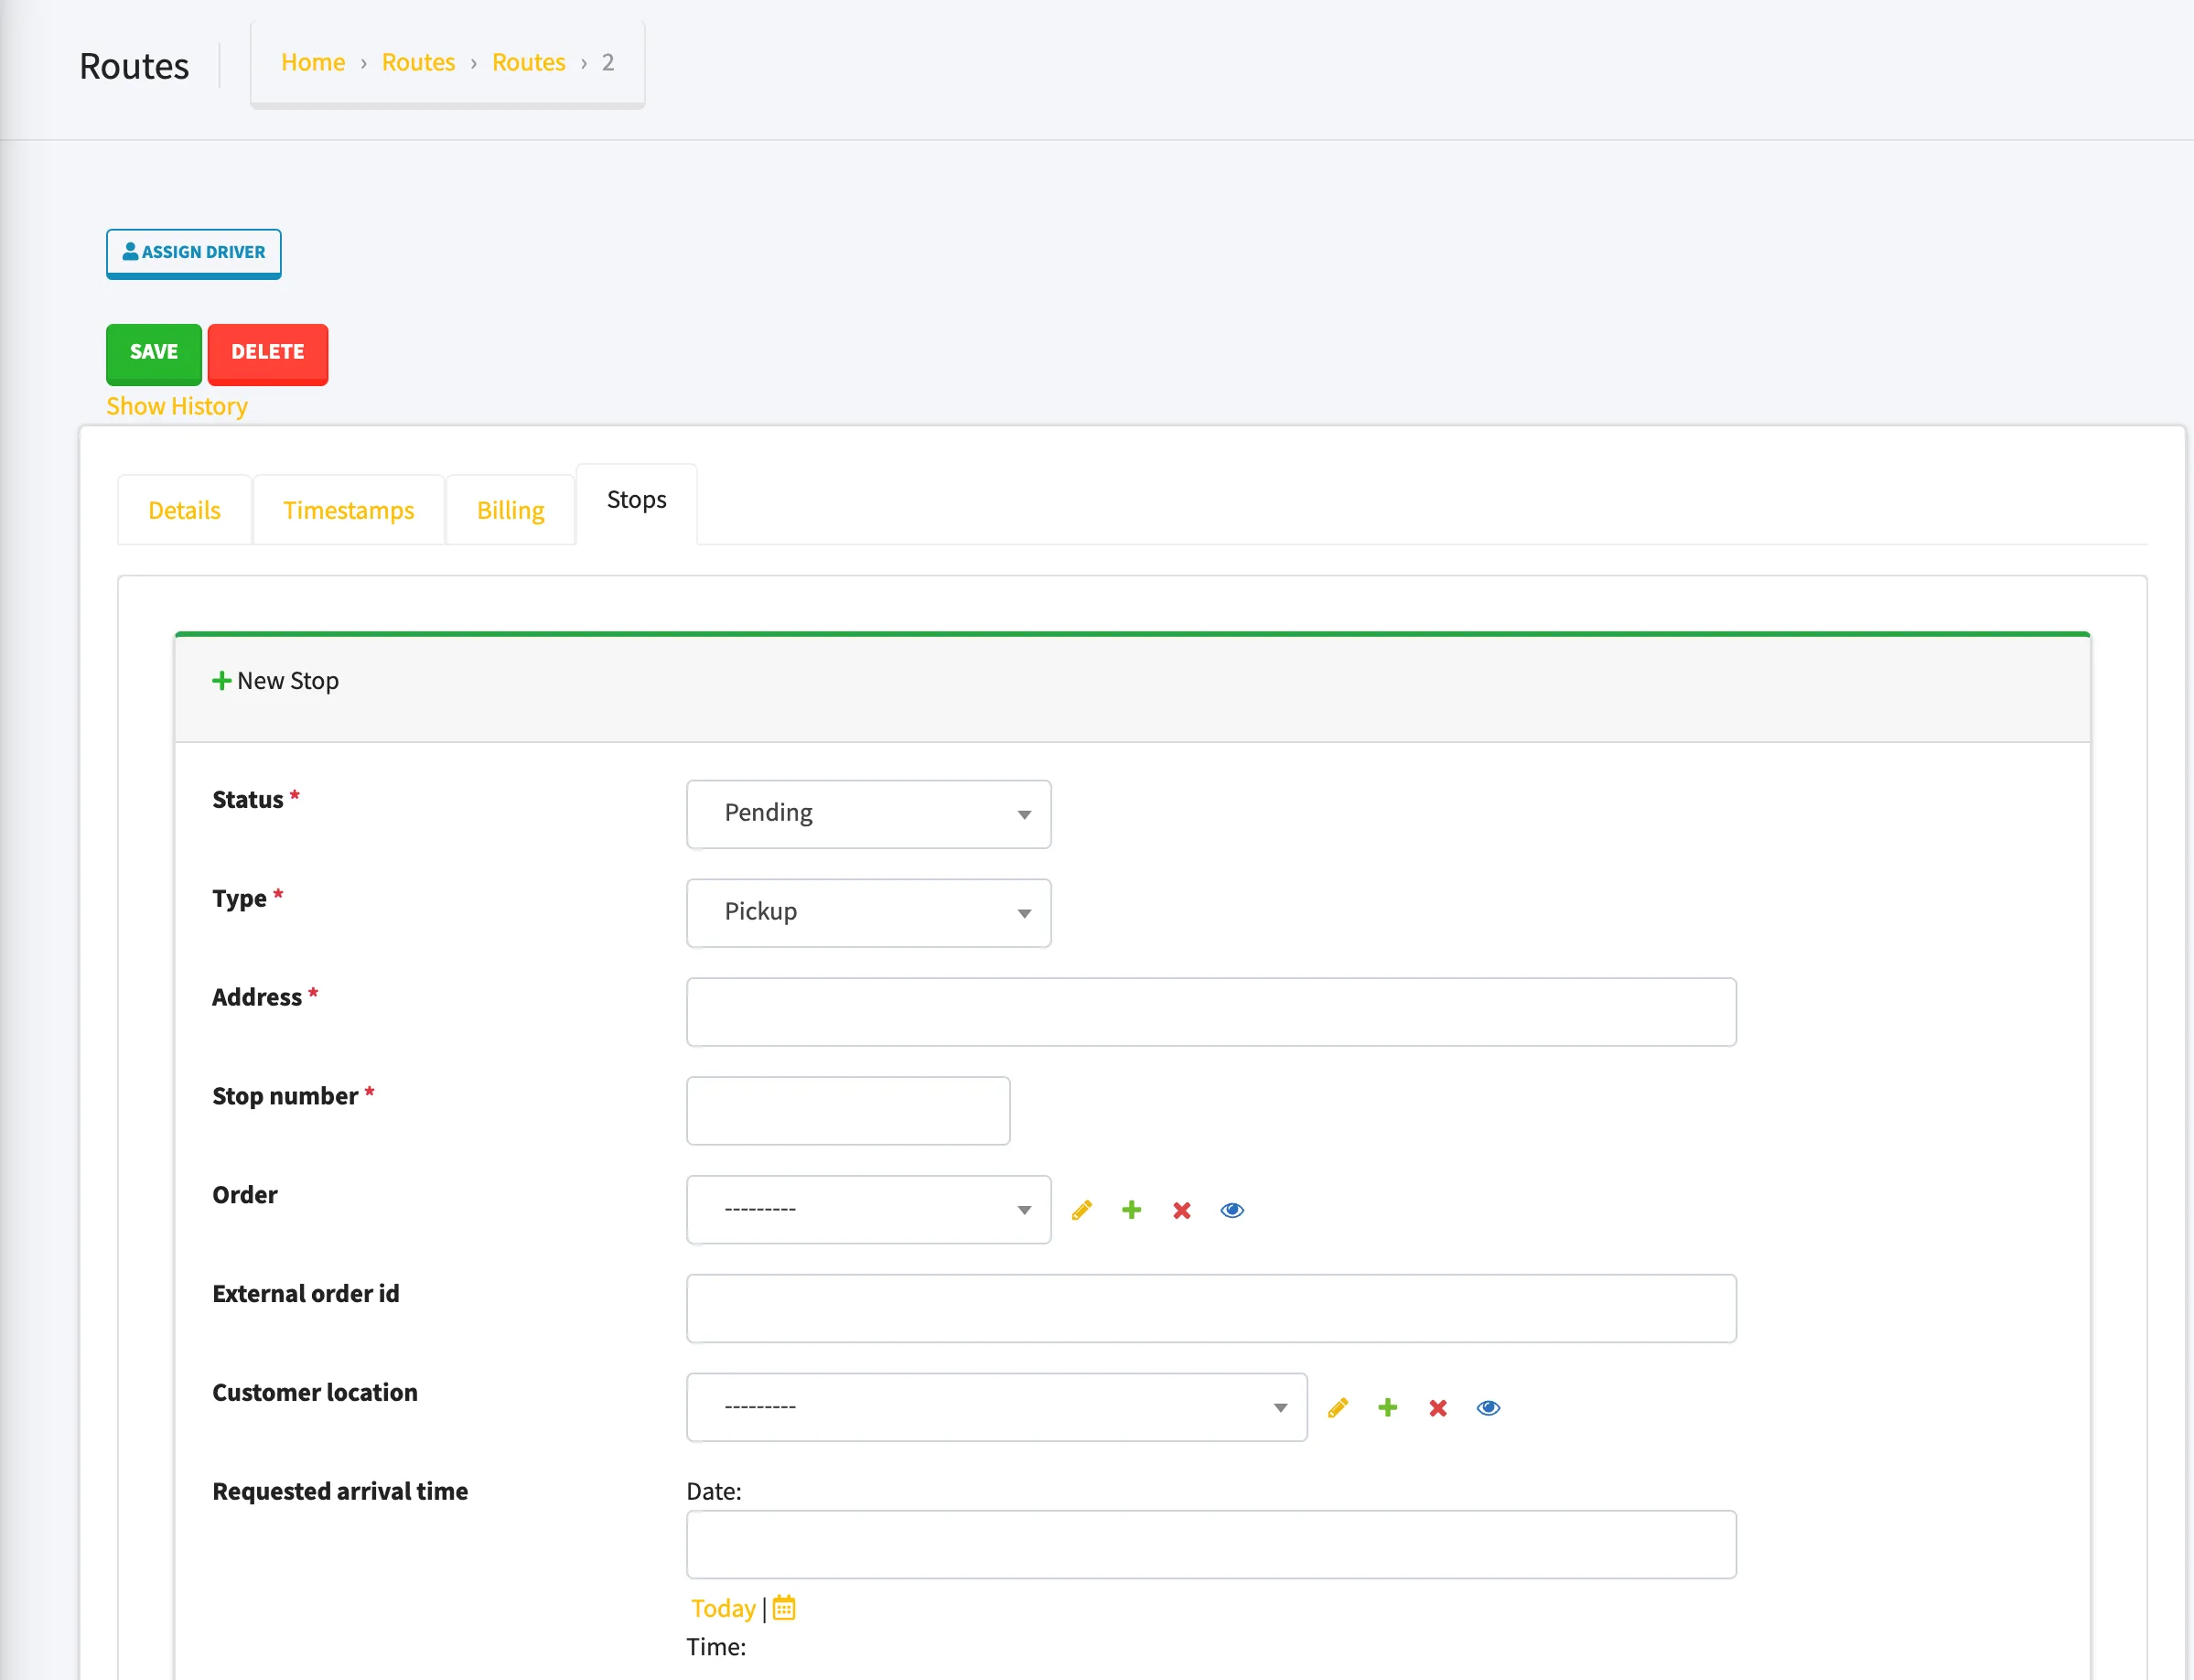This screenshot has width=2194, height=1680.
Task: Go to Home in the breadcrumb
Action: tap(312, 62)
